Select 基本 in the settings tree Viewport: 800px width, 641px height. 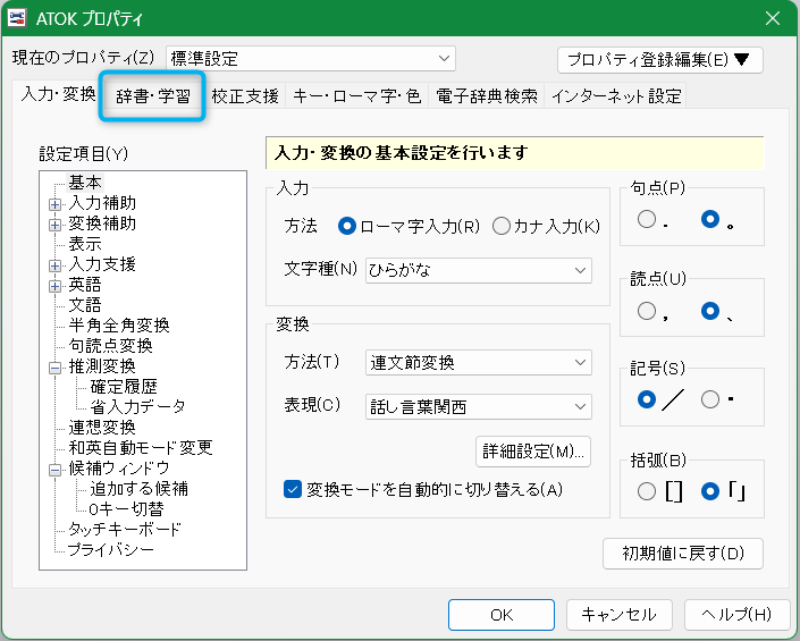coord(85,182)
